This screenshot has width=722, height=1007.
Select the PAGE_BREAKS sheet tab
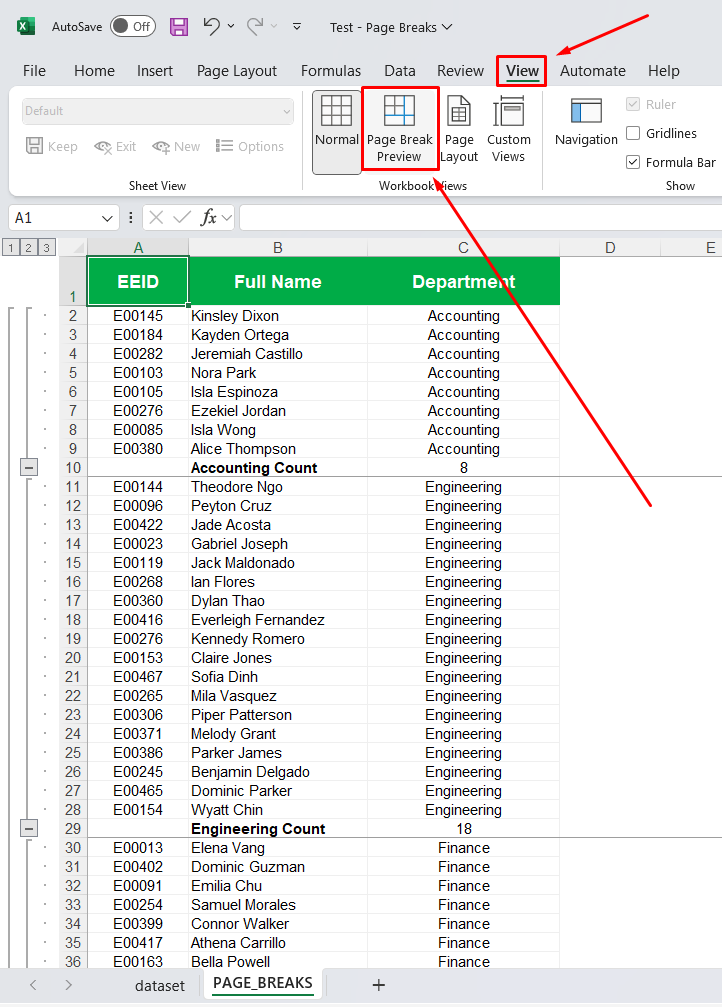(263, 983)
